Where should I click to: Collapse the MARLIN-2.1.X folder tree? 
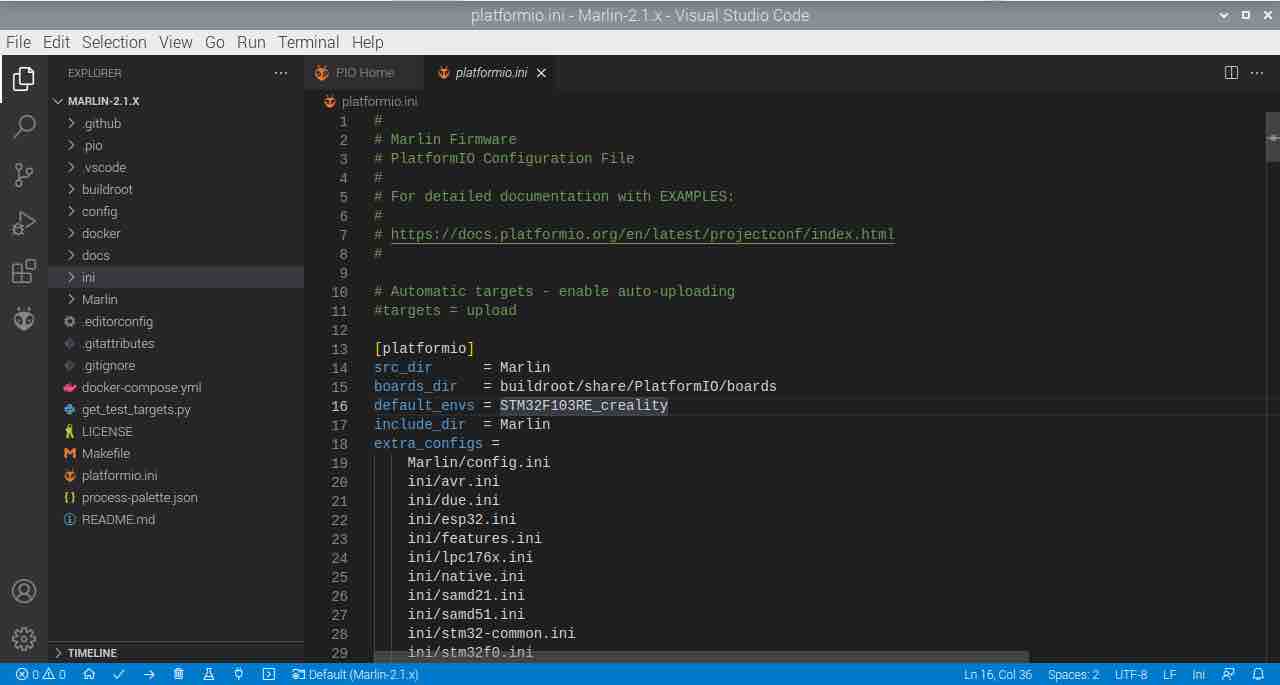tap(57, 100)
